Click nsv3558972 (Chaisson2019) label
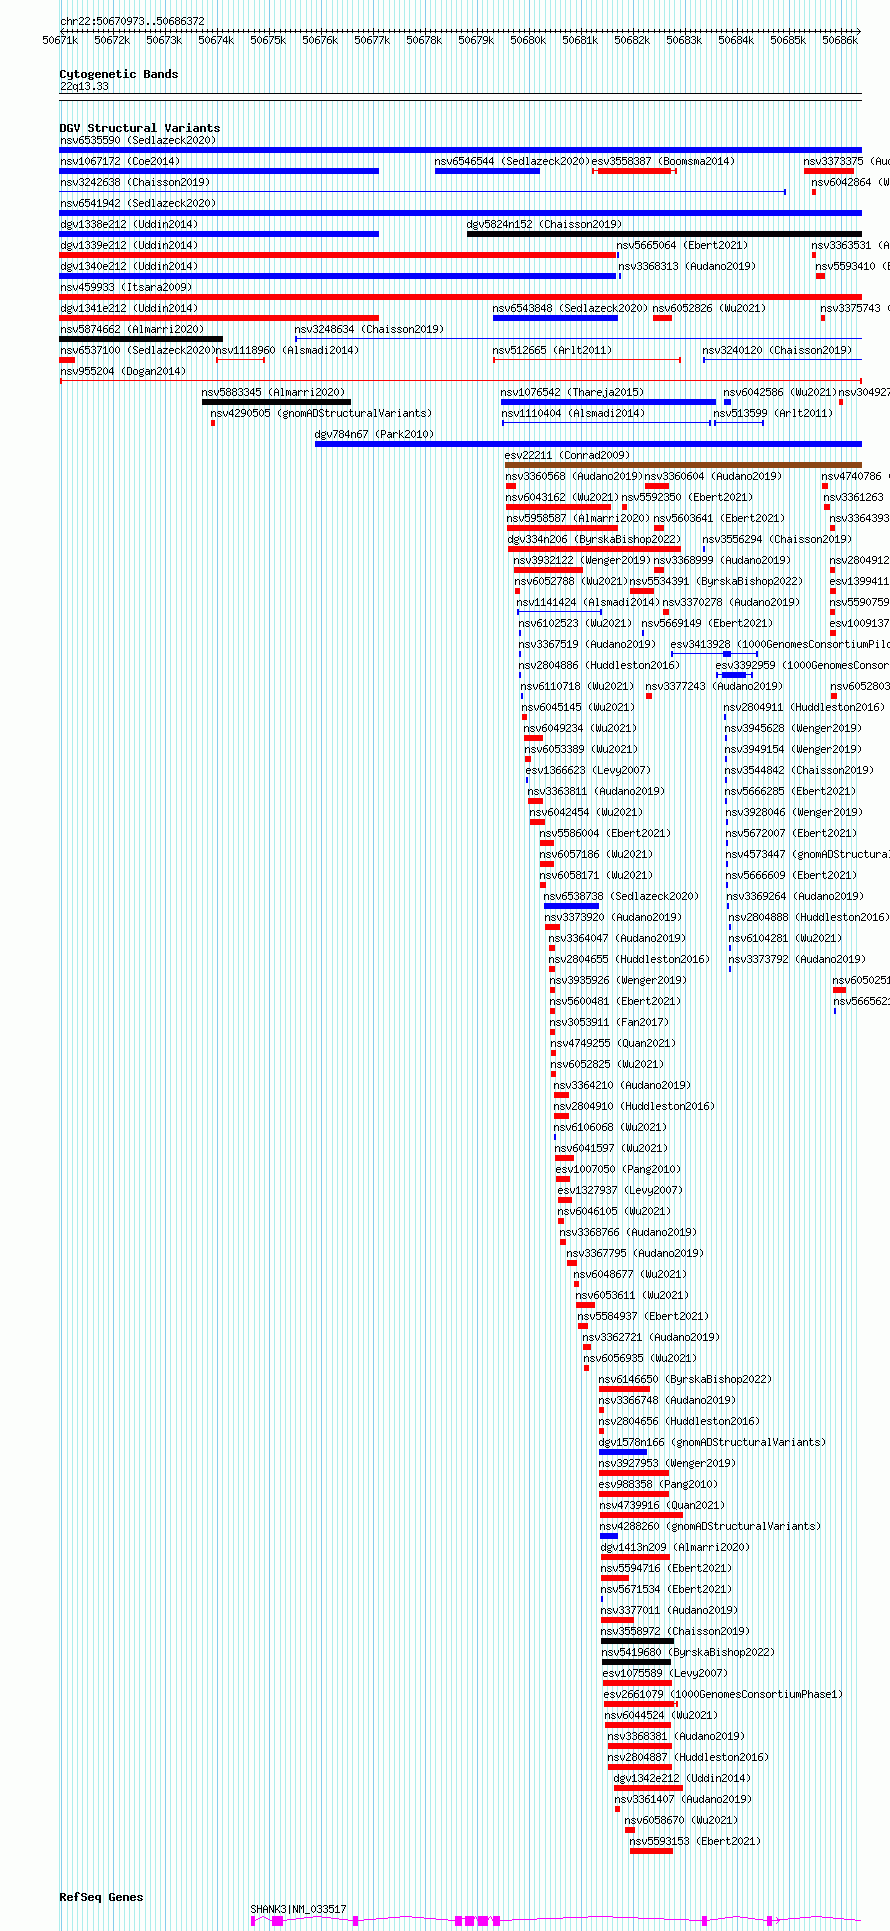This screenshot has width=890, height=1931. pyautogui.click(x=675, y=1631)
